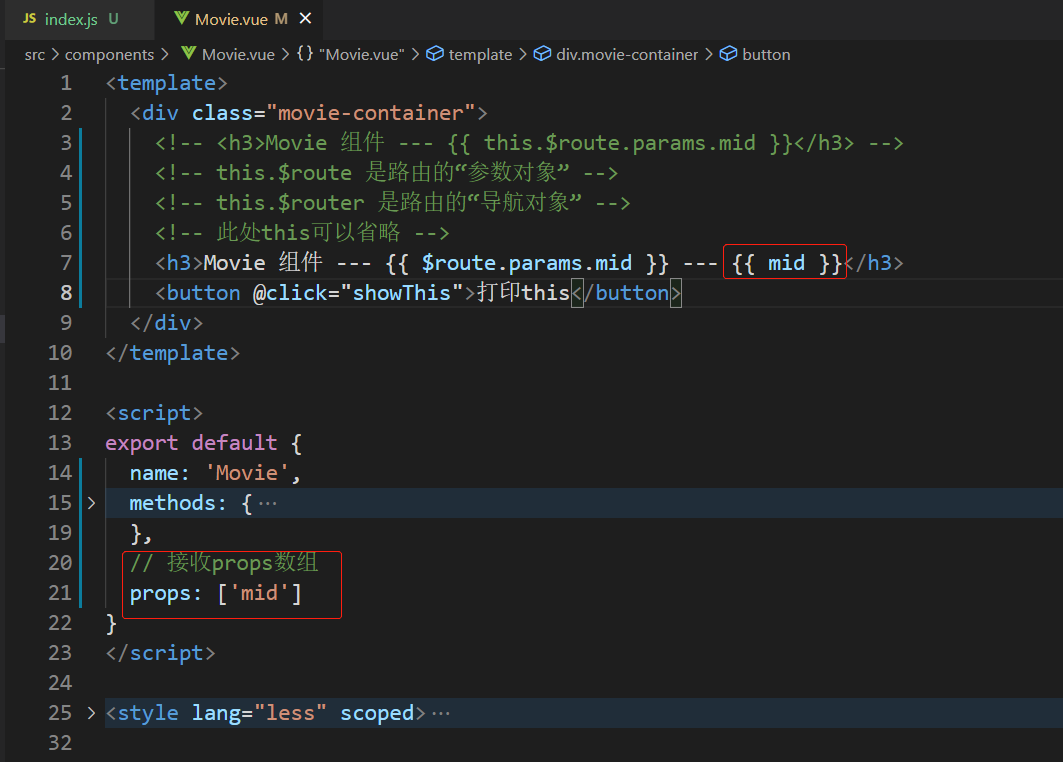This screenshot has height=762, width=1063.
Task: Click name: 'Movie' on line 14
Action: point(214,473)
